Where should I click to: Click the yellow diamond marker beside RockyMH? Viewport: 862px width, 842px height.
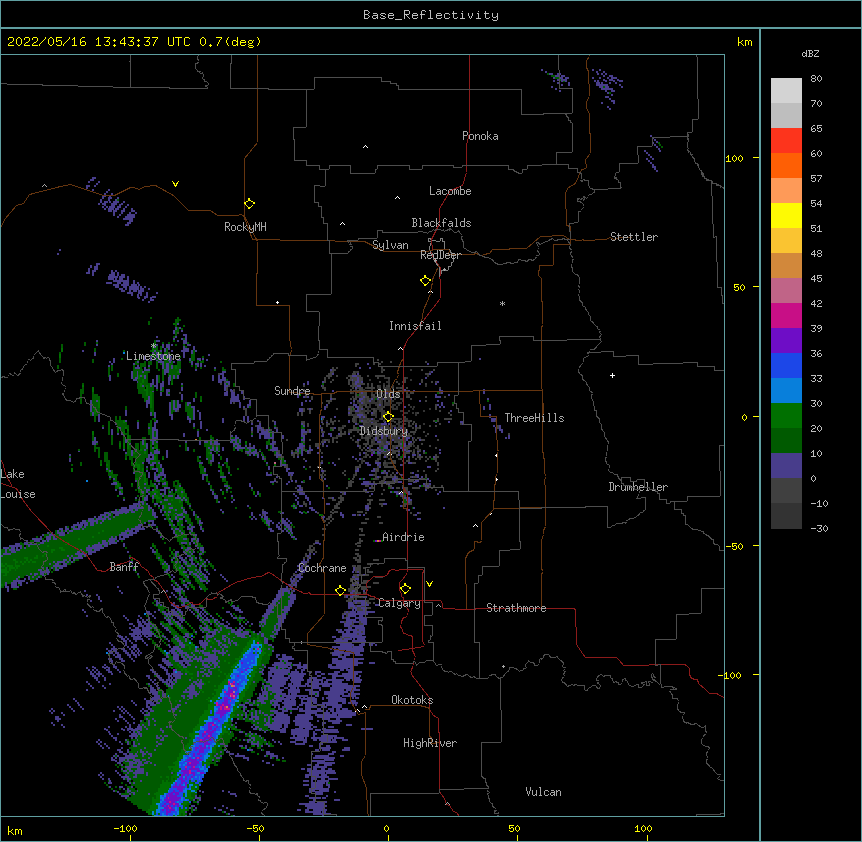pos(249,204)
